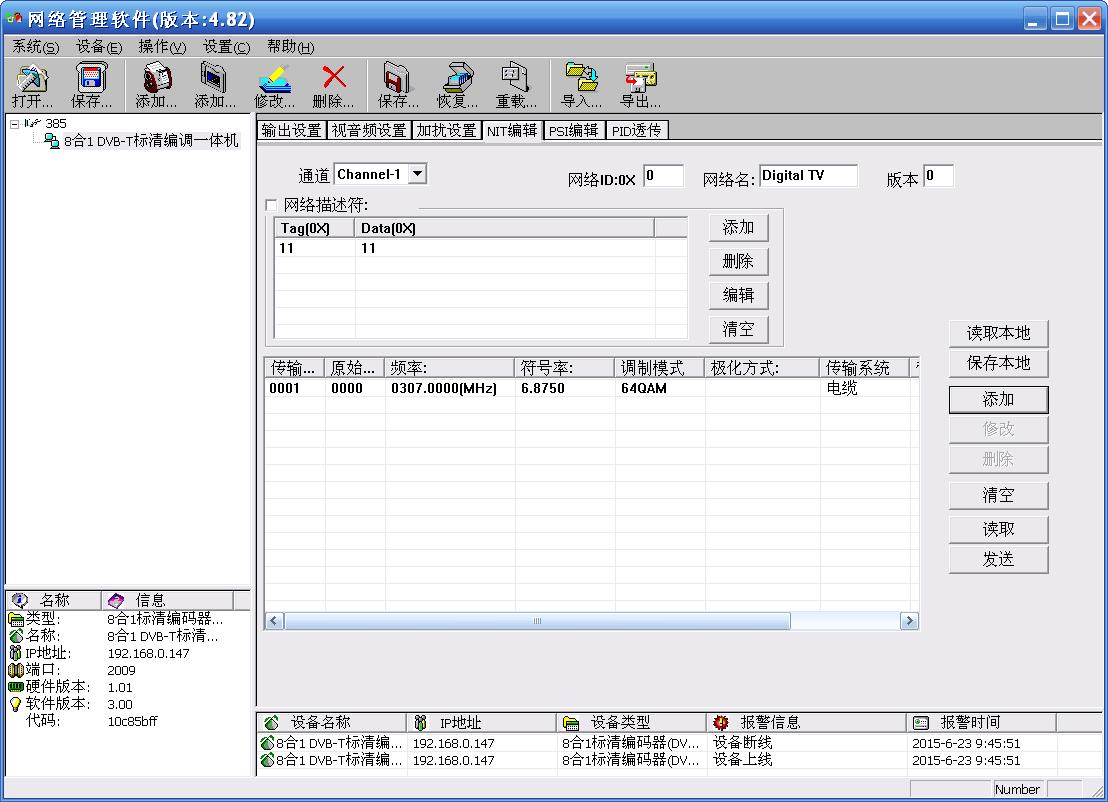Click the 修改 toolbar icon
The height and width of the screenshot is (802, 1108).
[x=274, y=78]
